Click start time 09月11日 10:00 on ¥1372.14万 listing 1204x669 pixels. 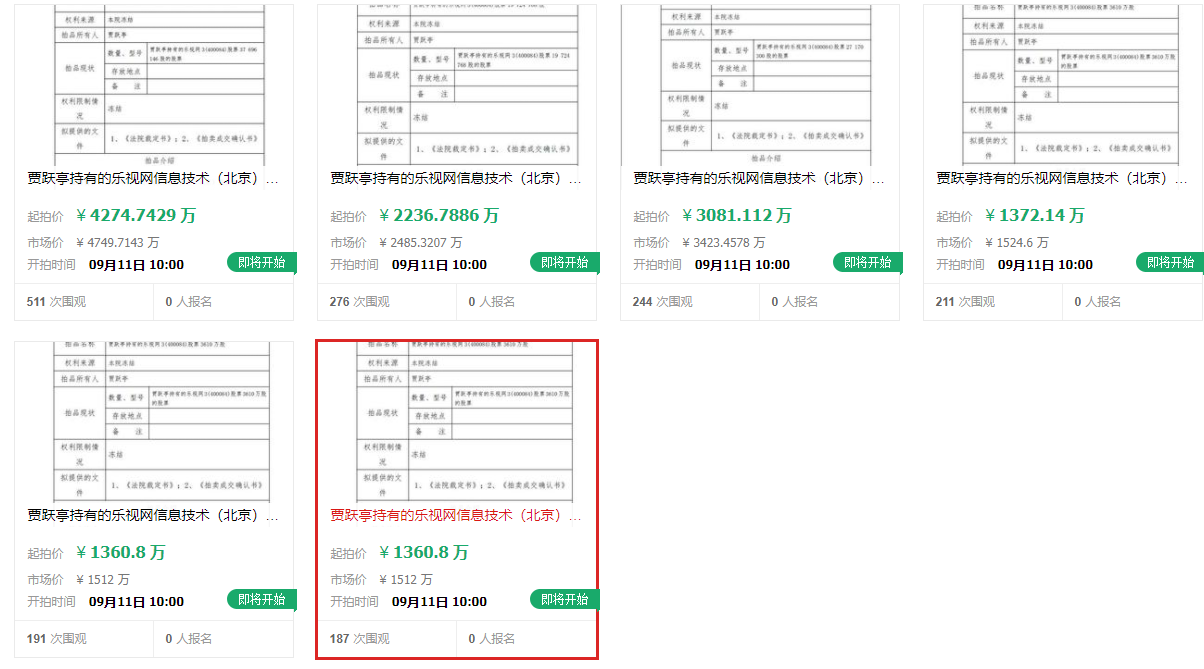(x=1046, y=265)
